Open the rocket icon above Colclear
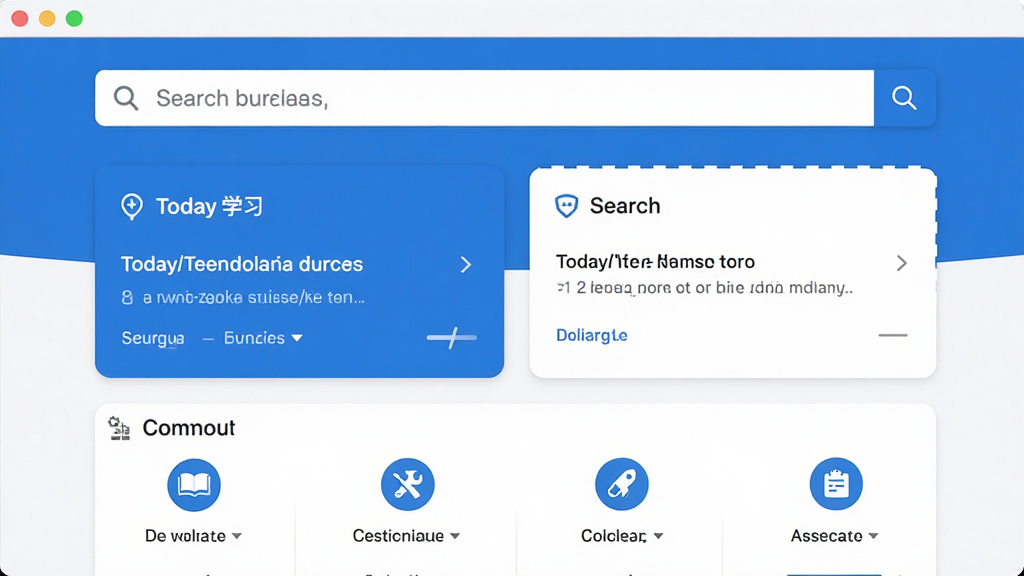 pyautogui.click(x=622, y=485)
